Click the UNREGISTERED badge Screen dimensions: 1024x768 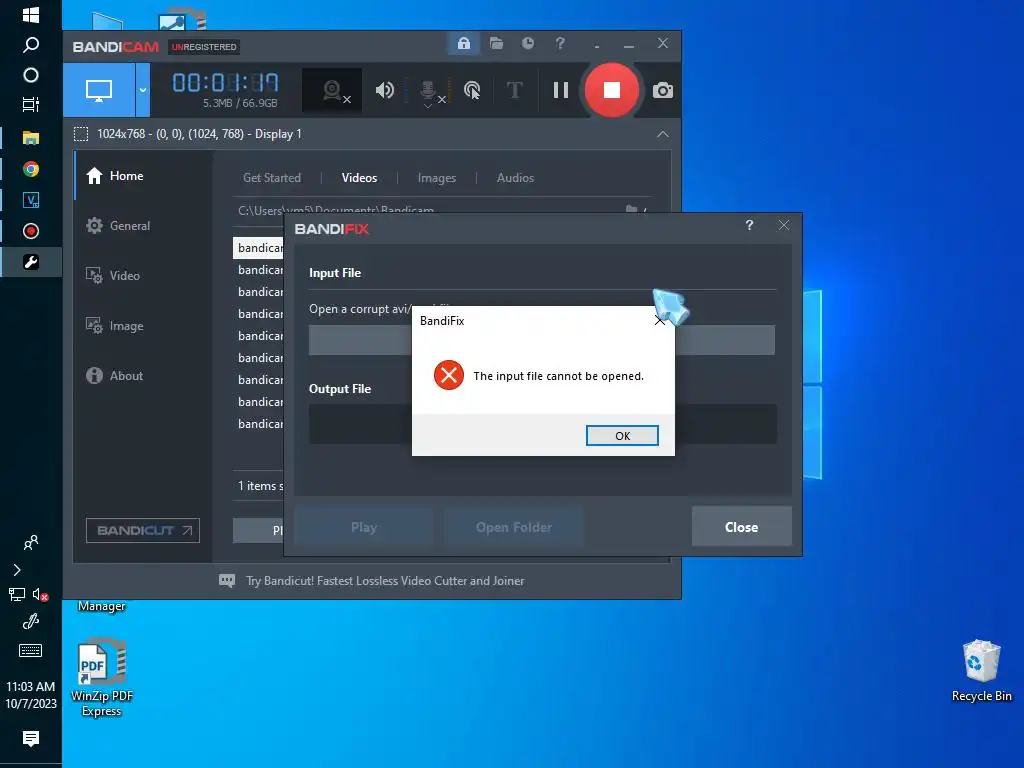click(204, 47)
